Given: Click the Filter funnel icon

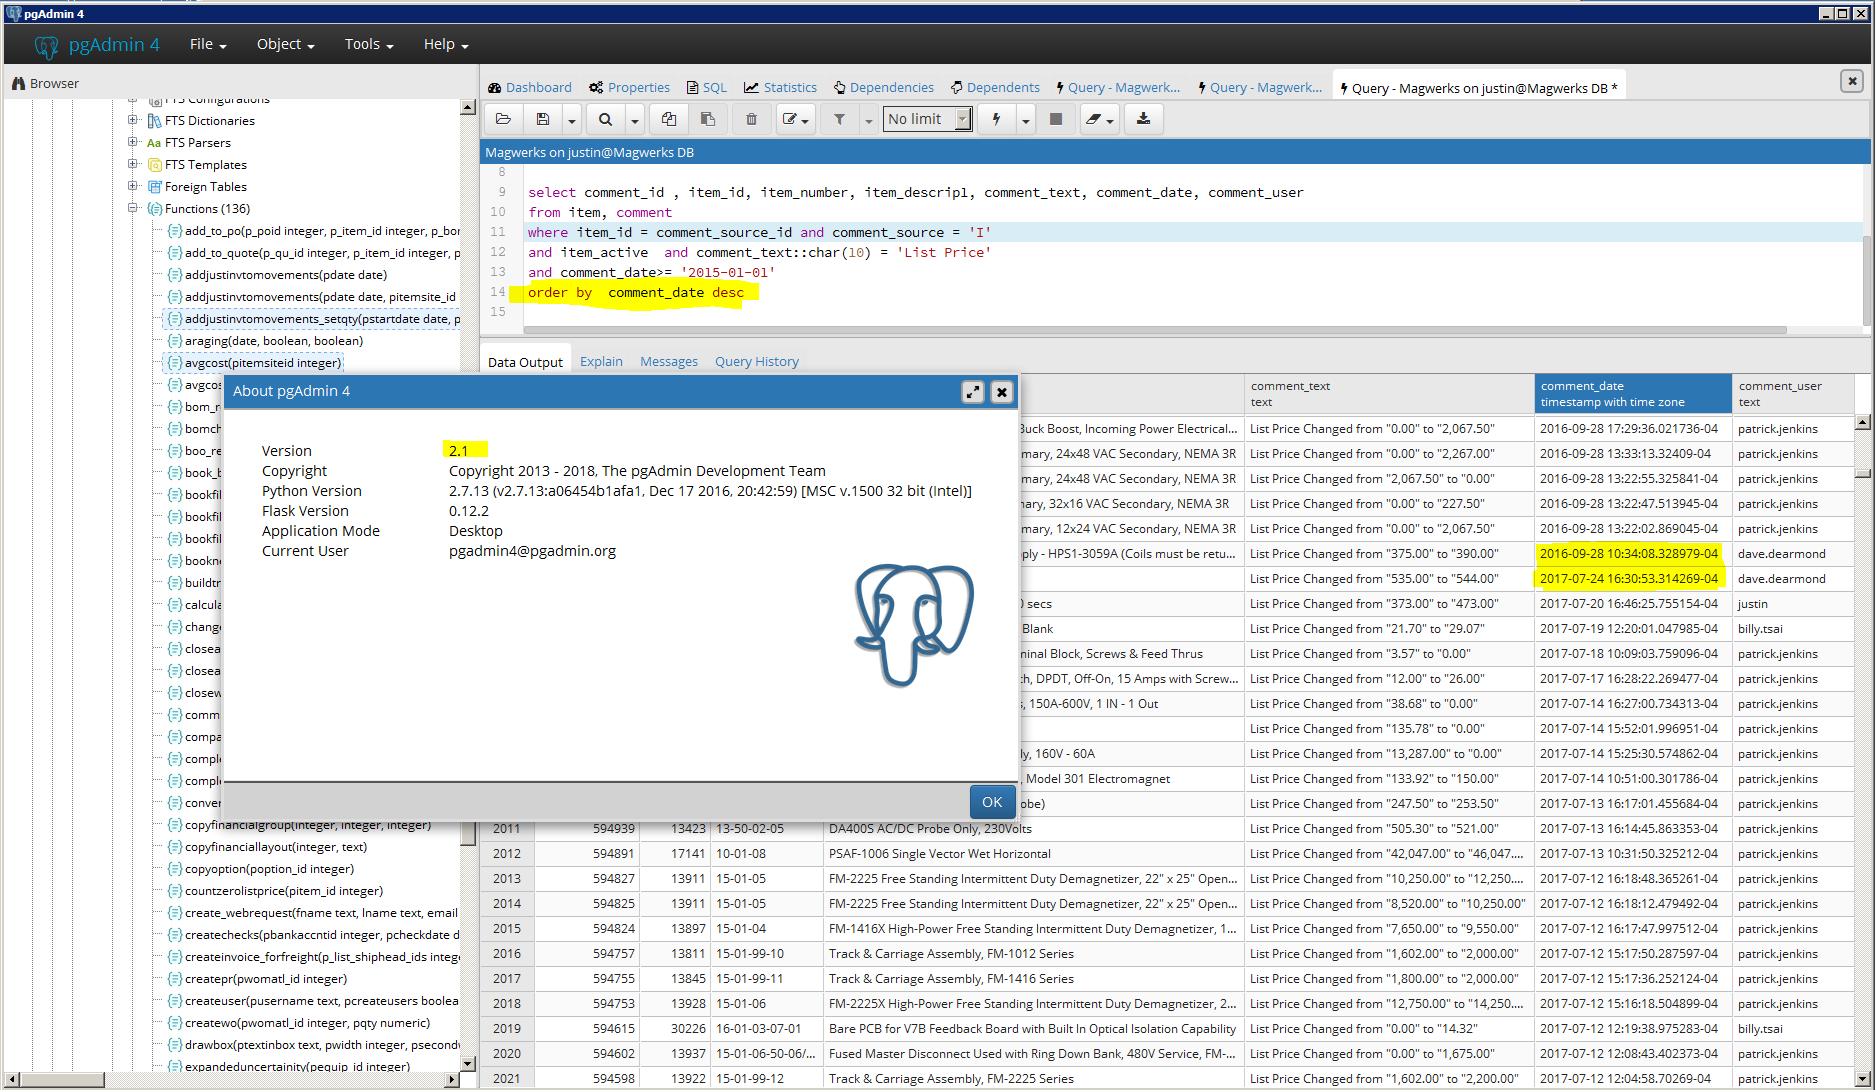Looking at the screenshot, I should [839, 119].
